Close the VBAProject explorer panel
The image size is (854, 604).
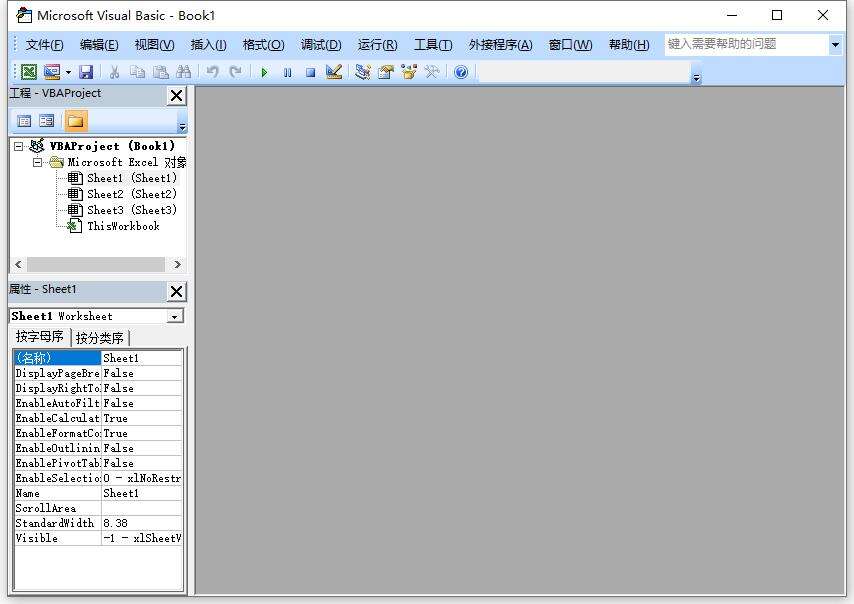tap(176, 96)
